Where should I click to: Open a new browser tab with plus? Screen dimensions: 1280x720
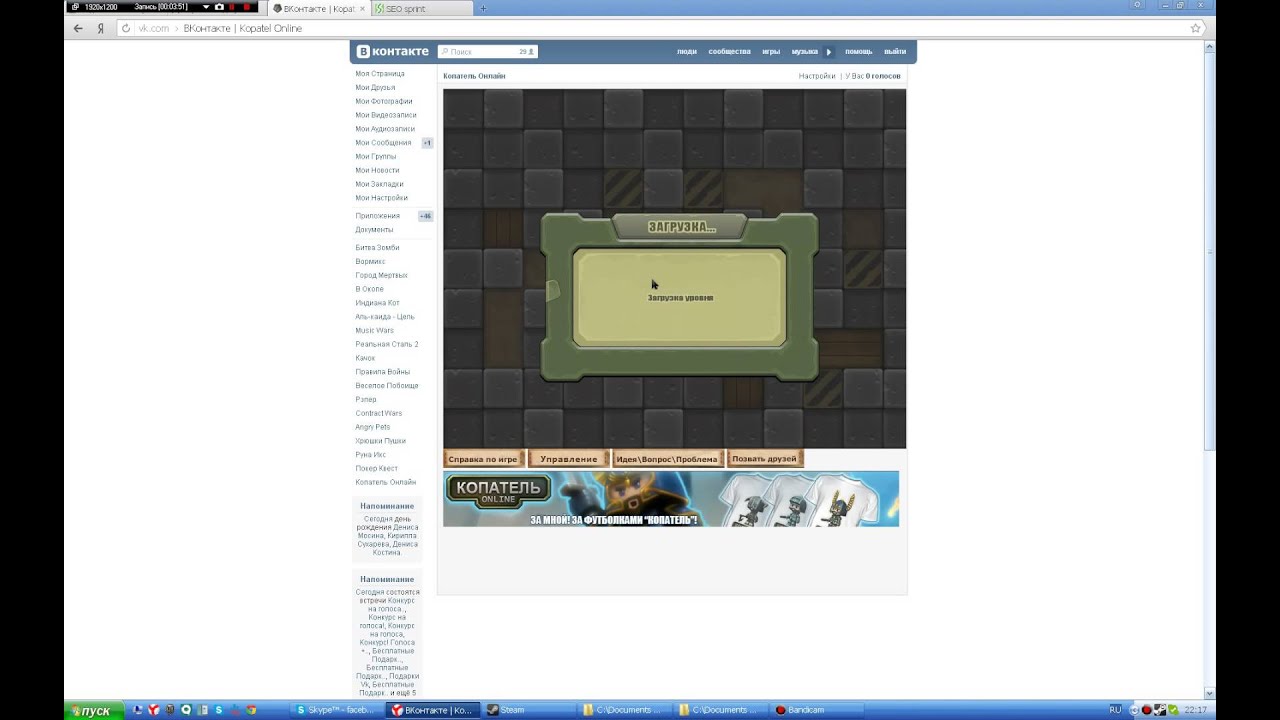tap(484, 9)
